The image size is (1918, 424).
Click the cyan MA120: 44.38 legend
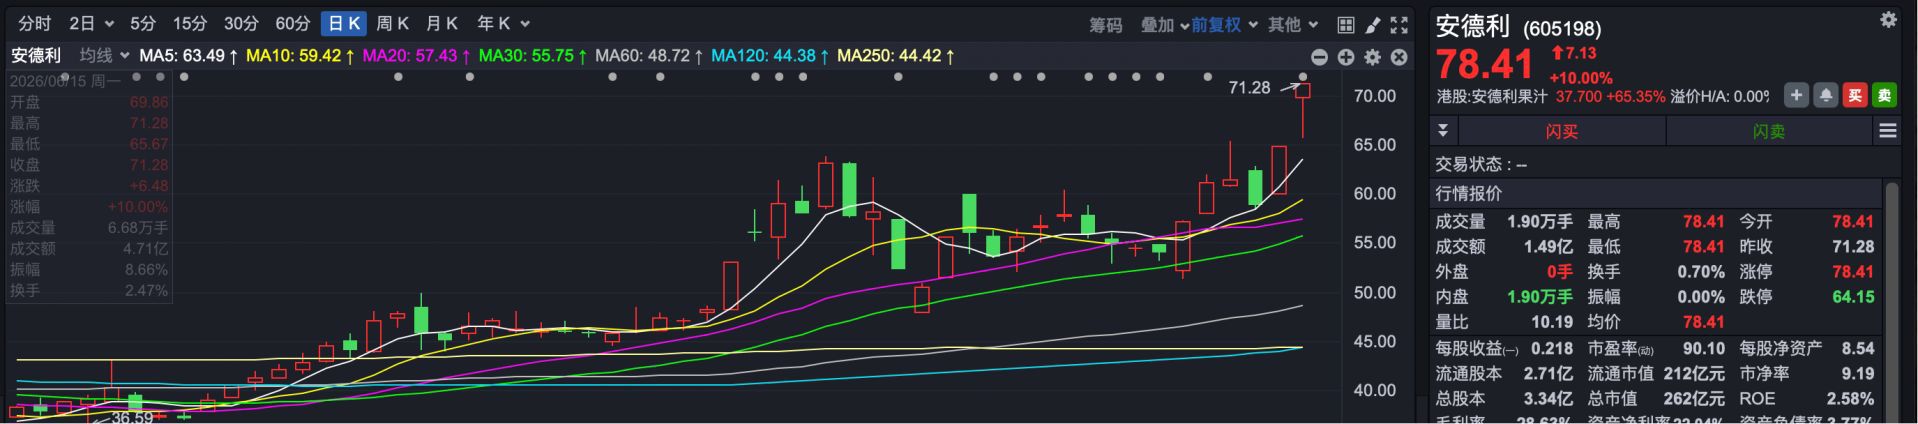769,56
